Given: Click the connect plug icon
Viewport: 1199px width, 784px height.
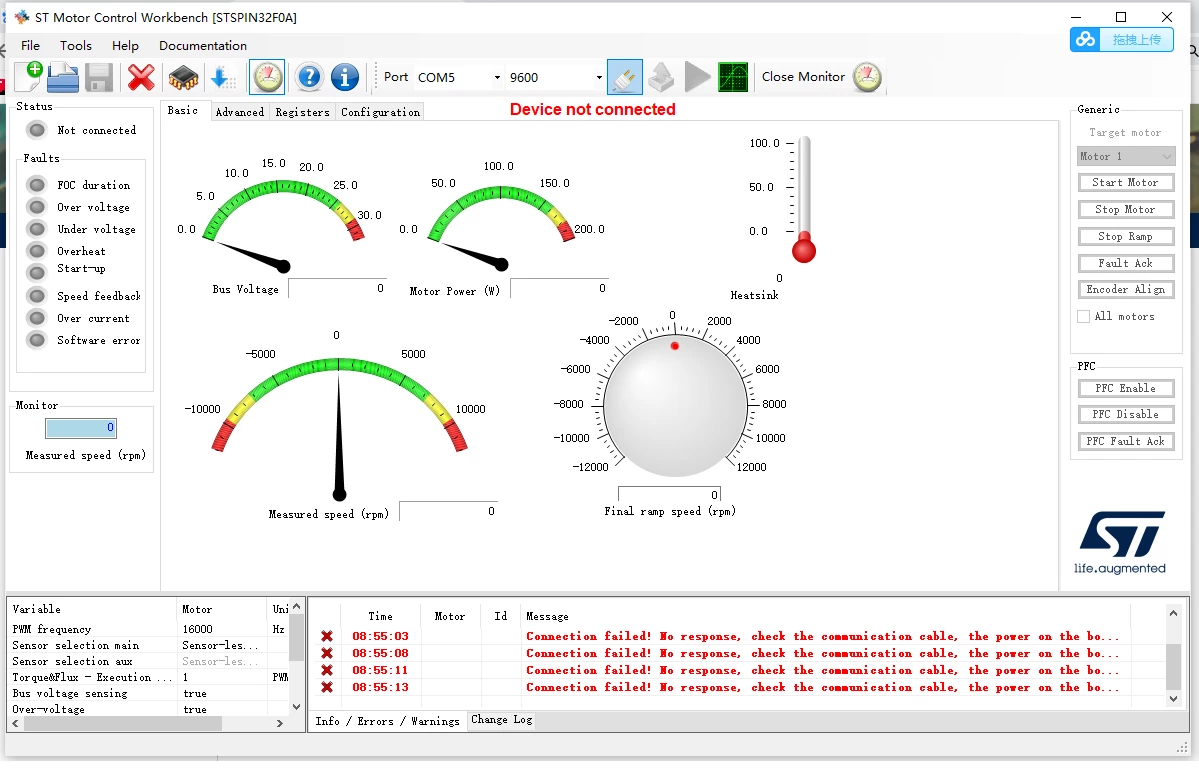Looking at the screenshot, I should 625,76.
